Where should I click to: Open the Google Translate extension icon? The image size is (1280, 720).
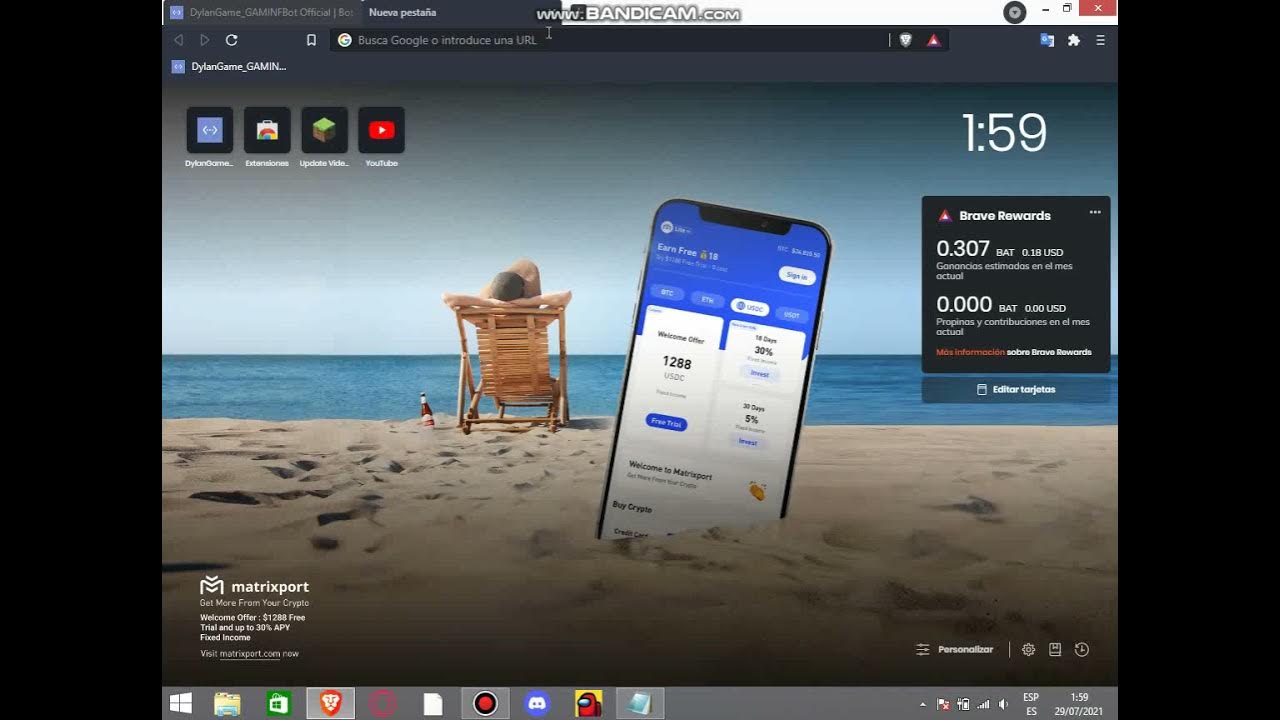click(x=1047, y=40)
